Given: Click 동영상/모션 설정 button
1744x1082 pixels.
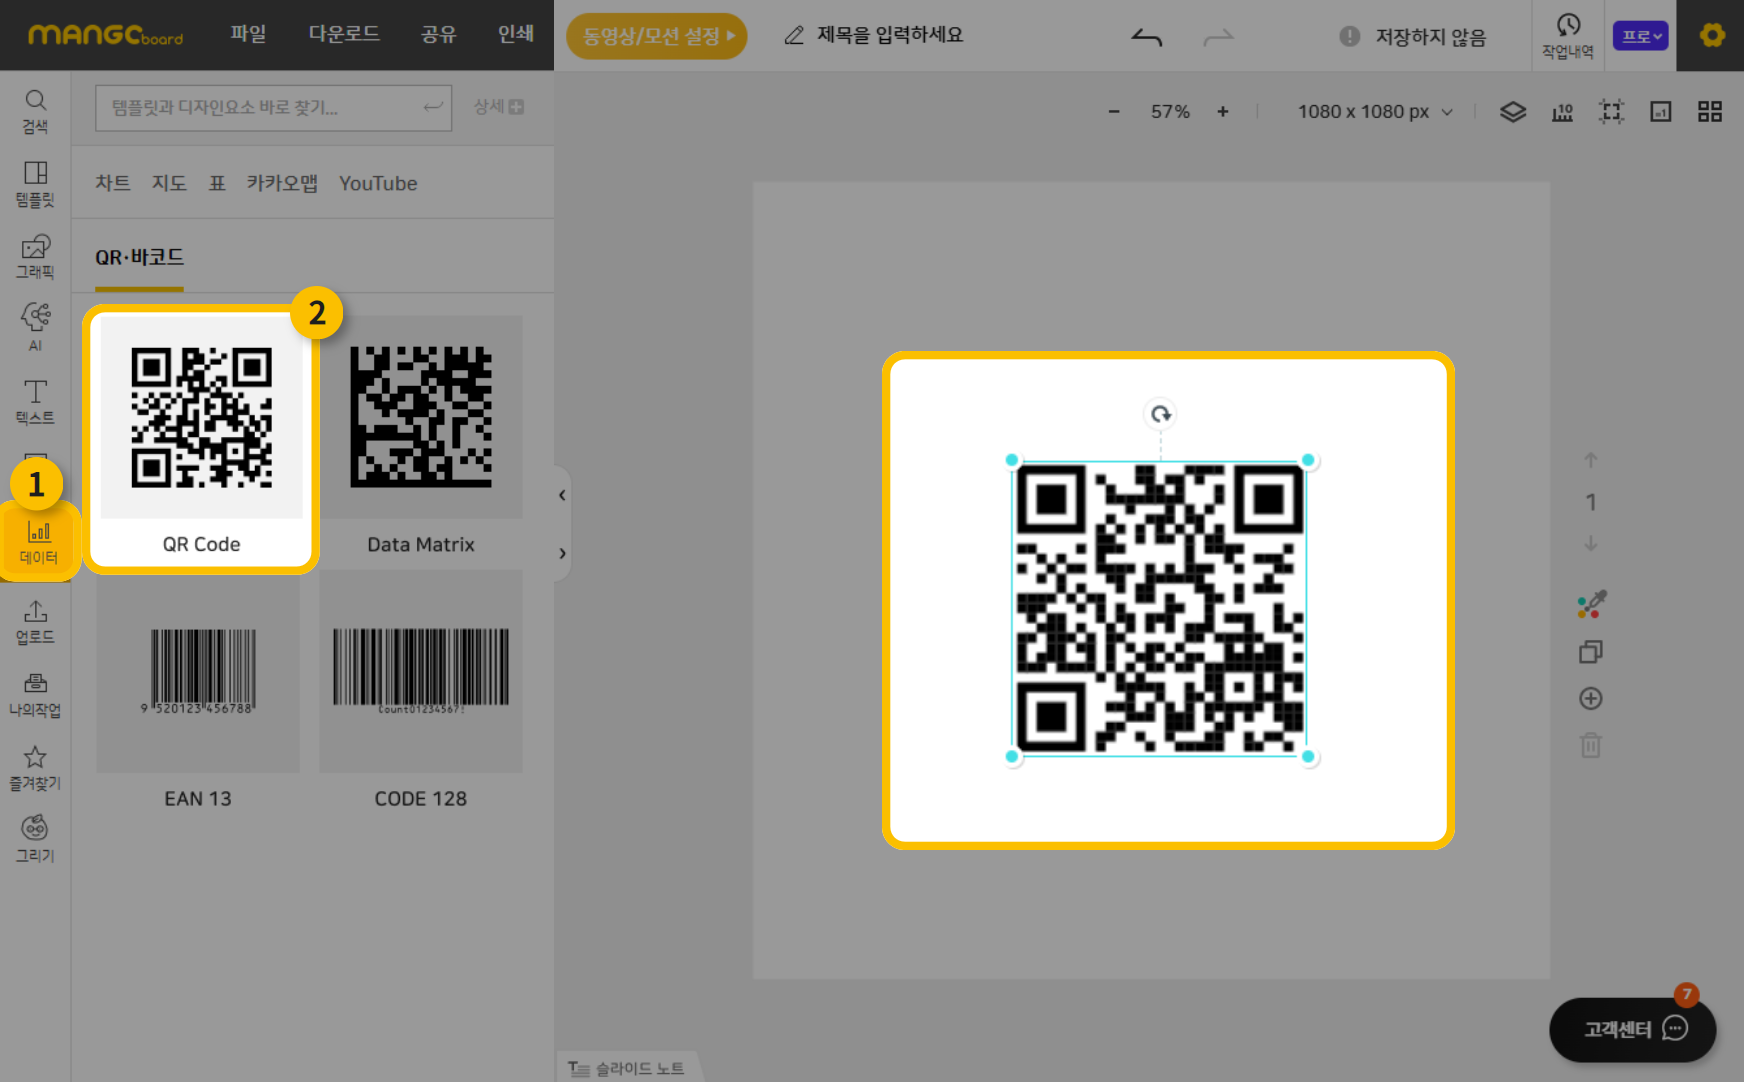Looking at the screenshot, I should click(x=657, y=36).
